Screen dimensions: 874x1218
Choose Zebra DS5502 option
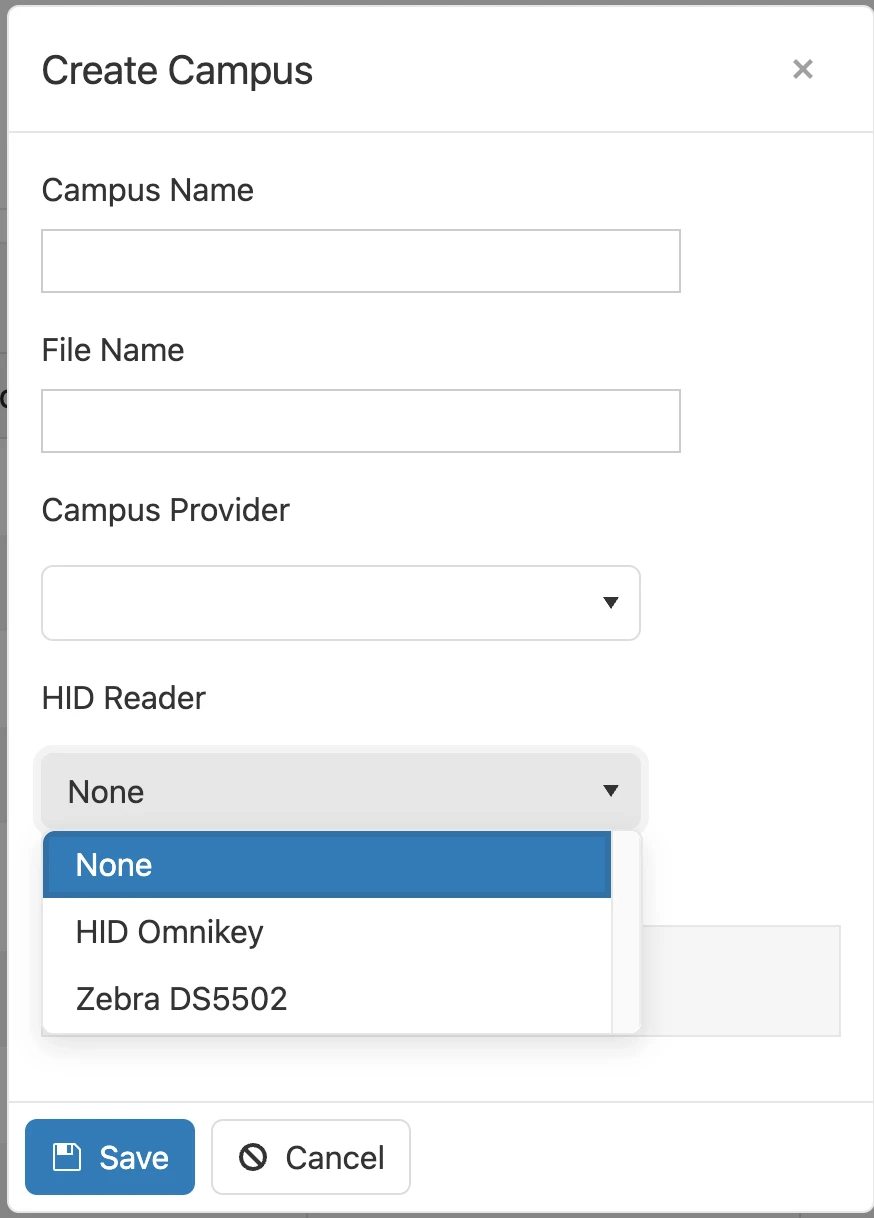[327, 999]
